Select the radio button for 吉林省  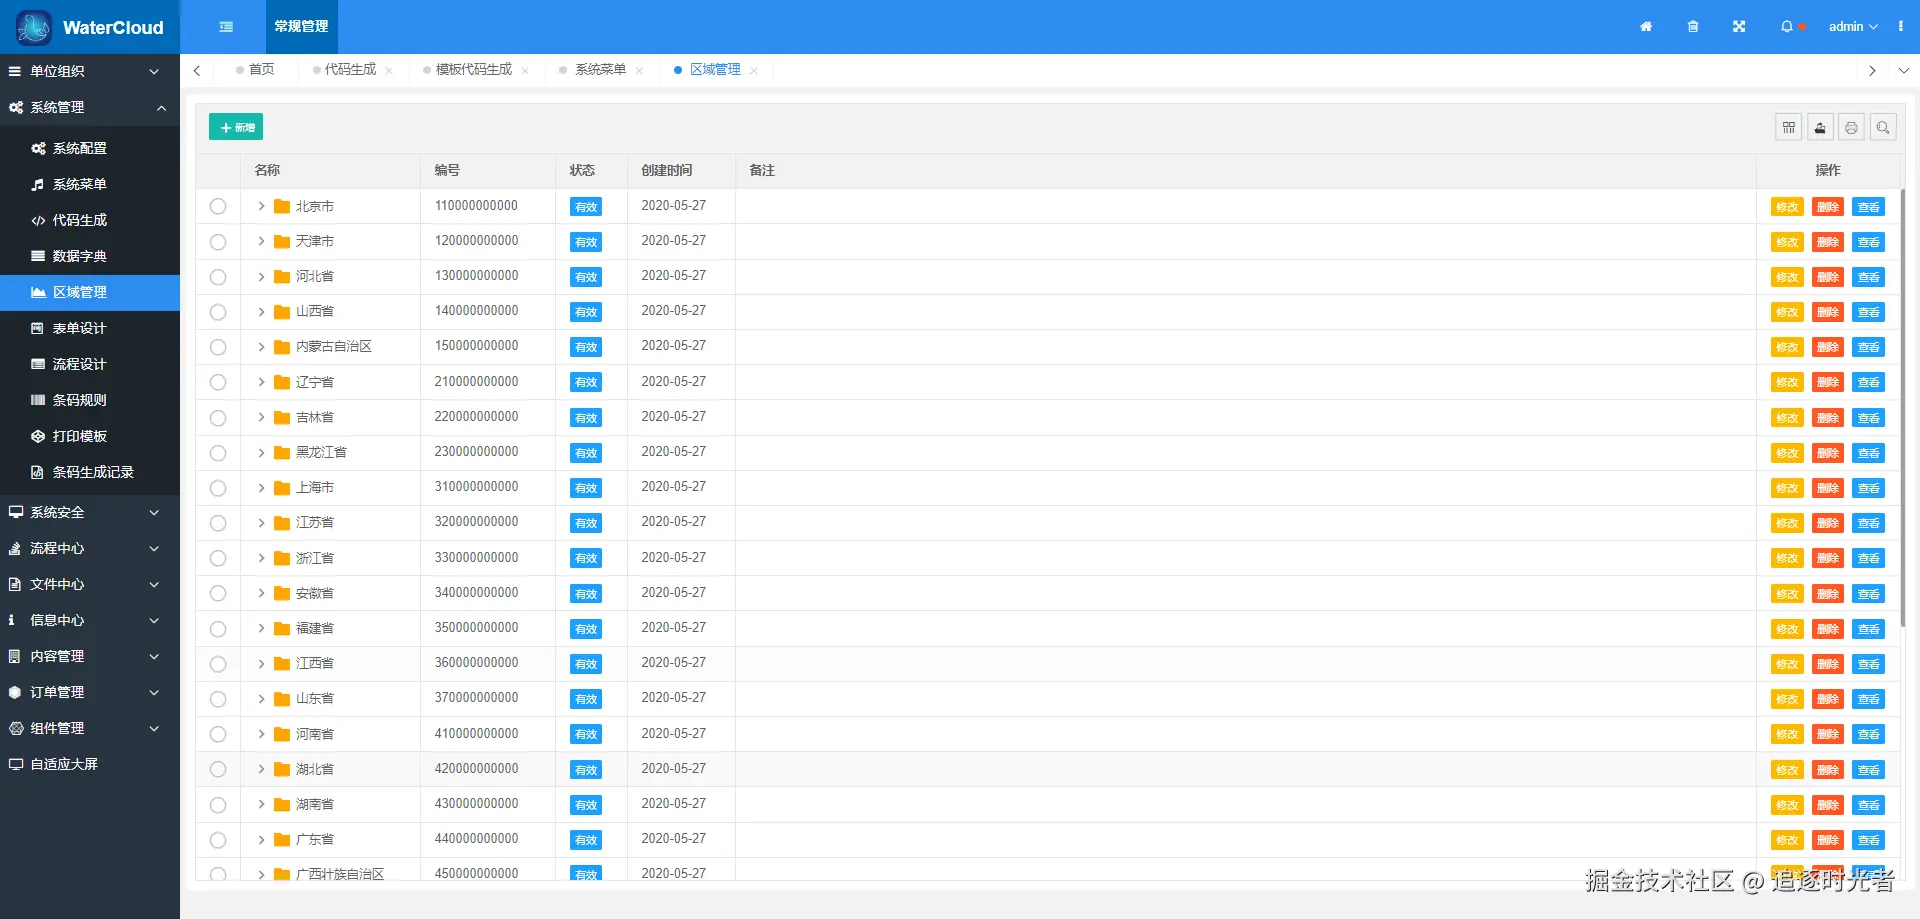pos(218,418)
